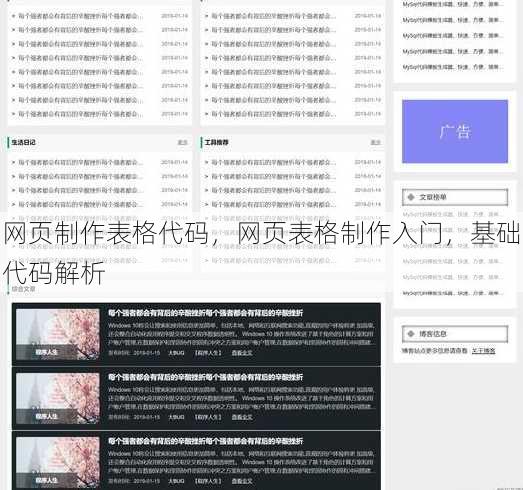This screenshot has height=490, width=523.
Task: Click 【程序人生】 tag in topmost article card
Action: [208, 353]
